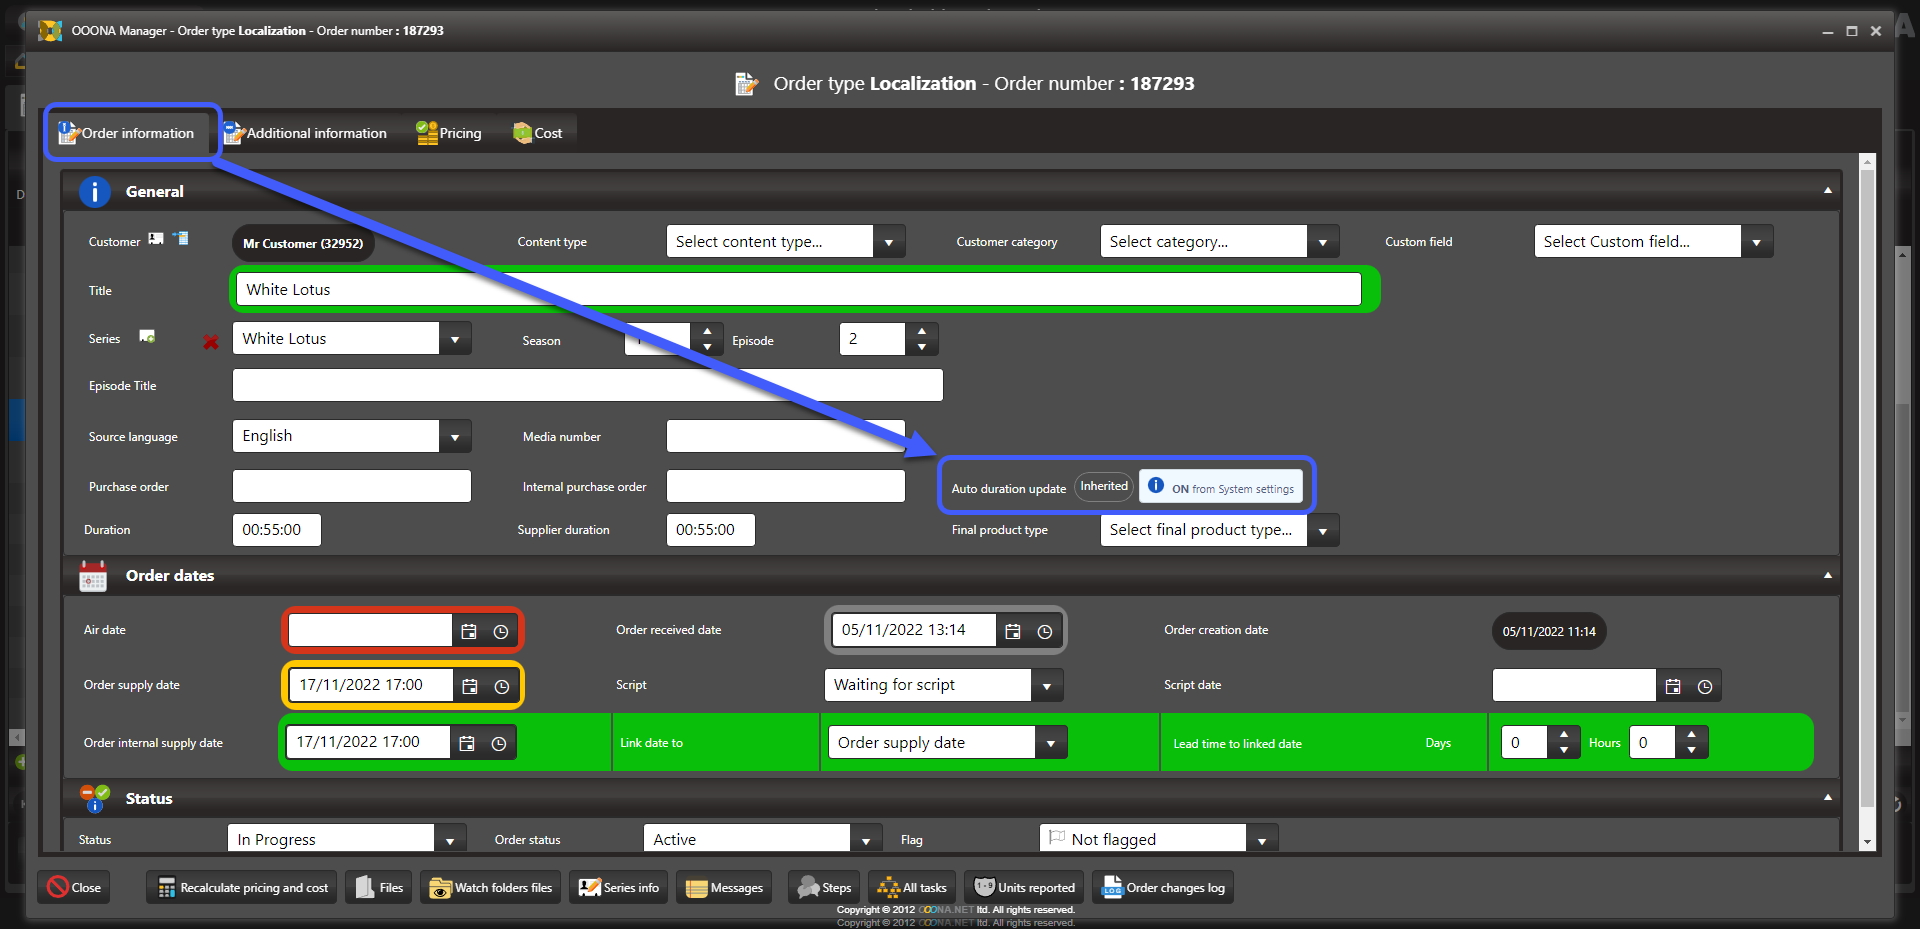
Task: Click into the Episode Title text field
Action: [x=587, y=386]
